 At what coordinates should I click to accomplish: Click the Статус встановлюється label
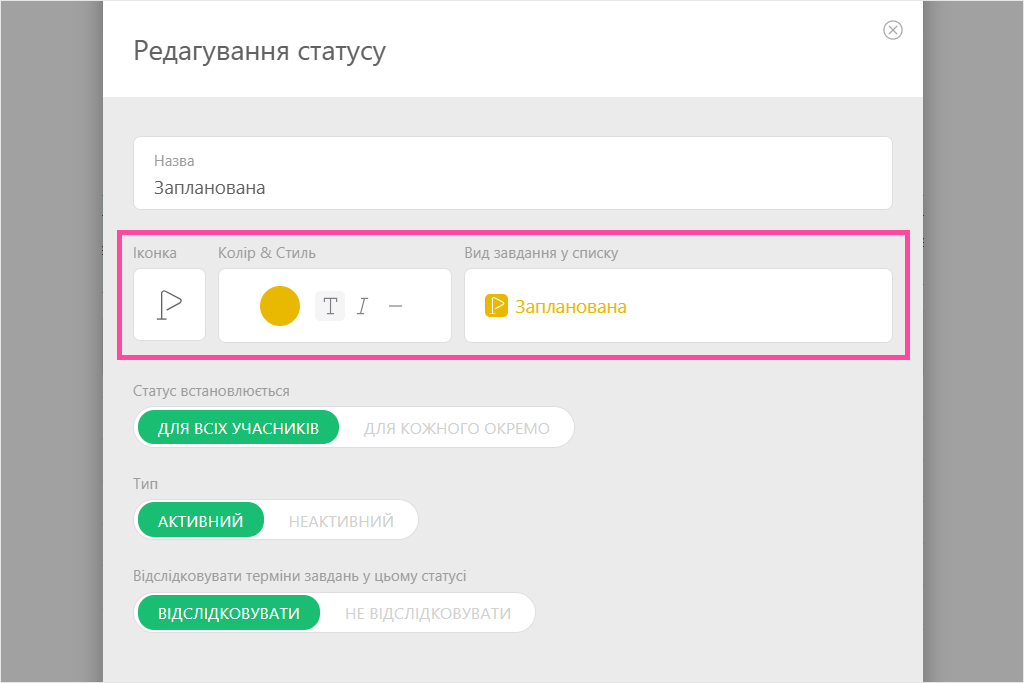(x=211, y=391)
